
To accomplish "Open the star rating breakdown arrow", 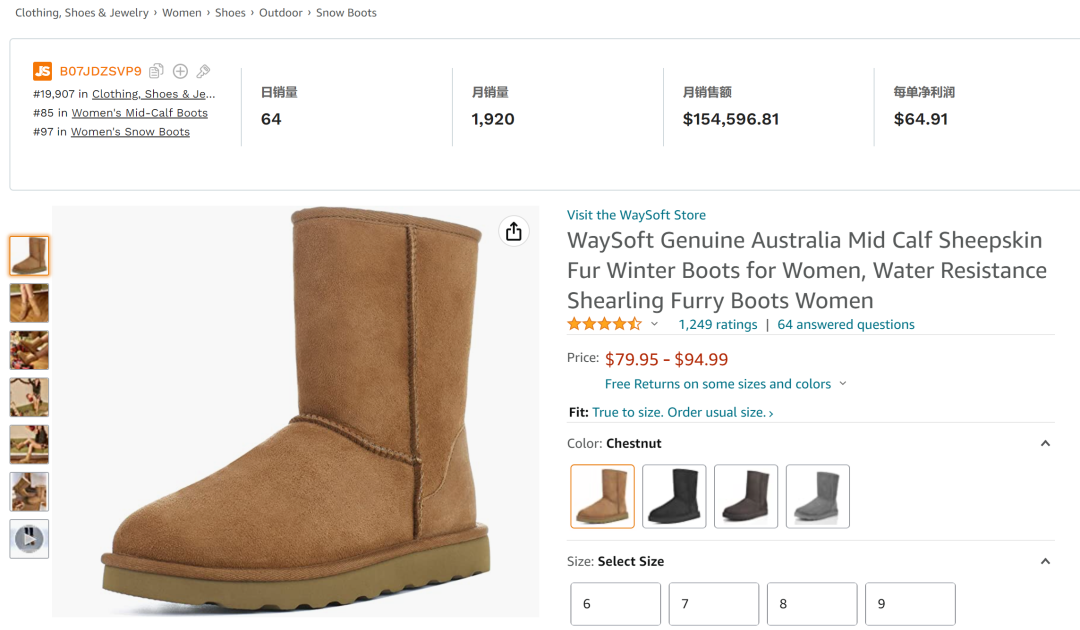I will [655, 324].
